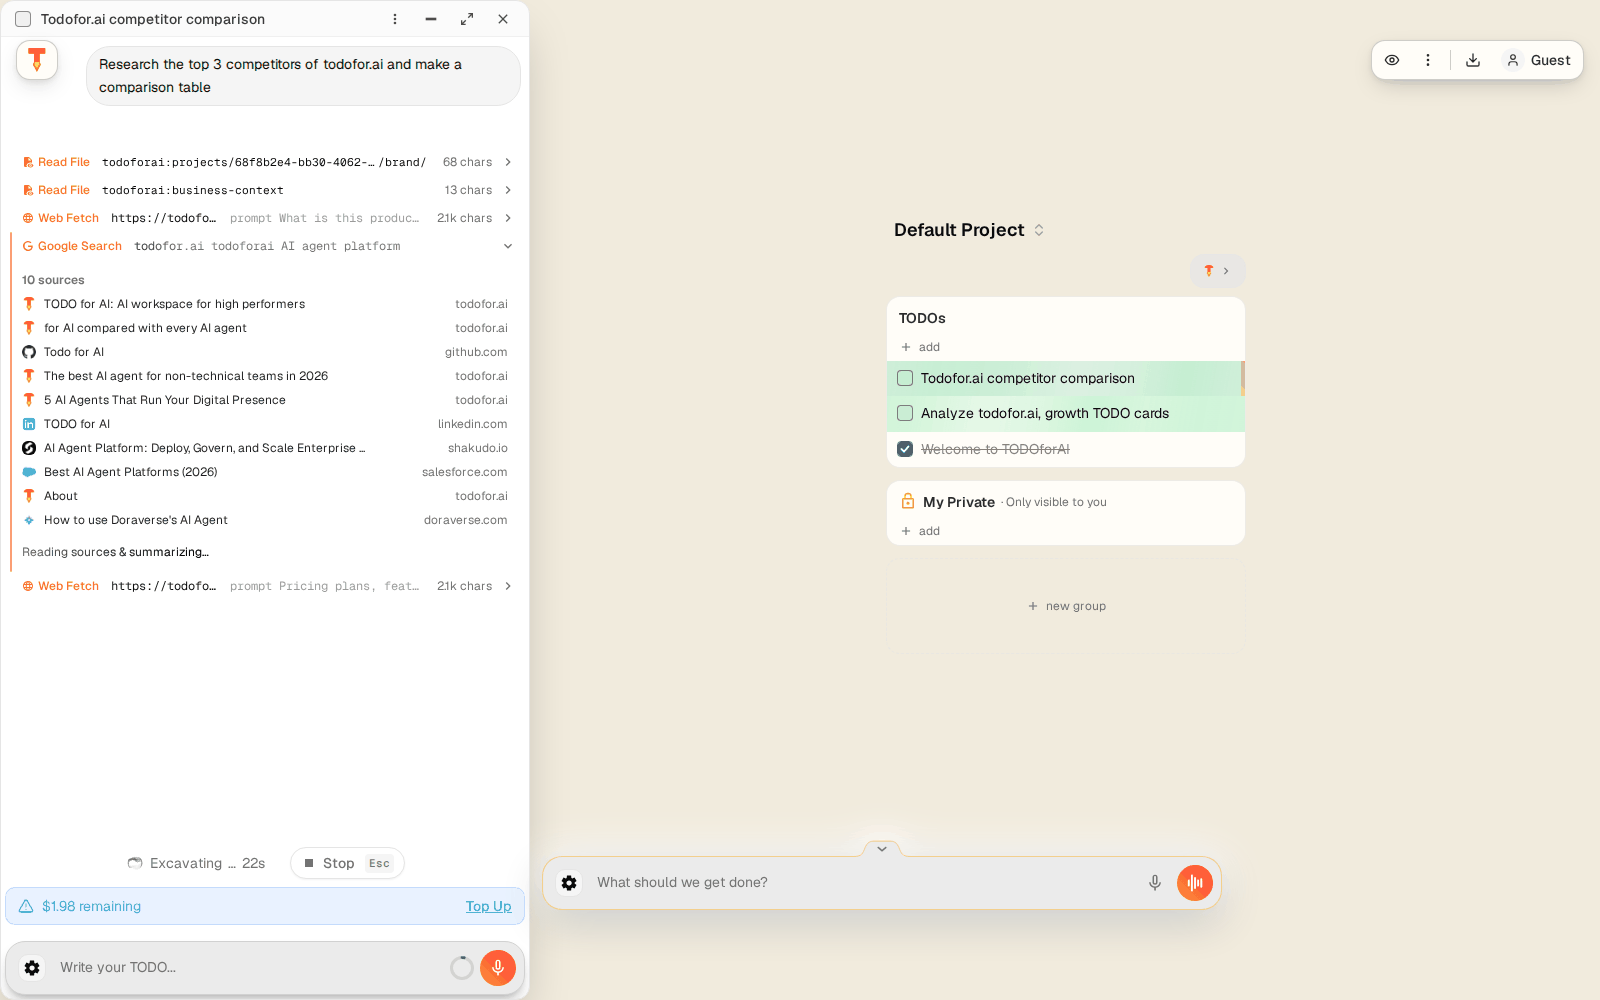Click the microphone icon in main prompt bar
Viewport: 1600px width, 1000px height.
(1155, 883)
